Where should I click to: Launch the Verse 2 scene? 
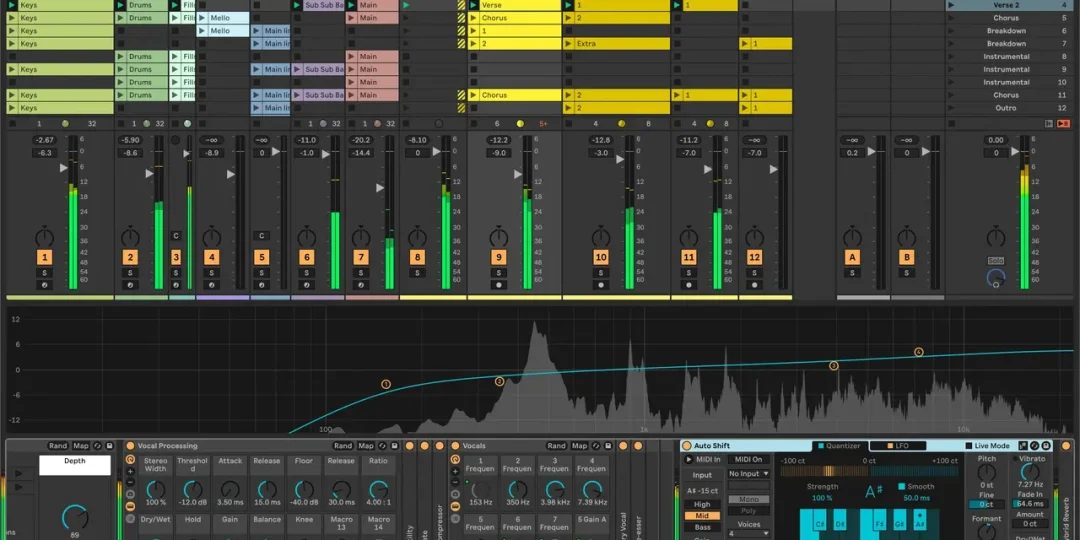pyautogui.click(x=952, y=5)
